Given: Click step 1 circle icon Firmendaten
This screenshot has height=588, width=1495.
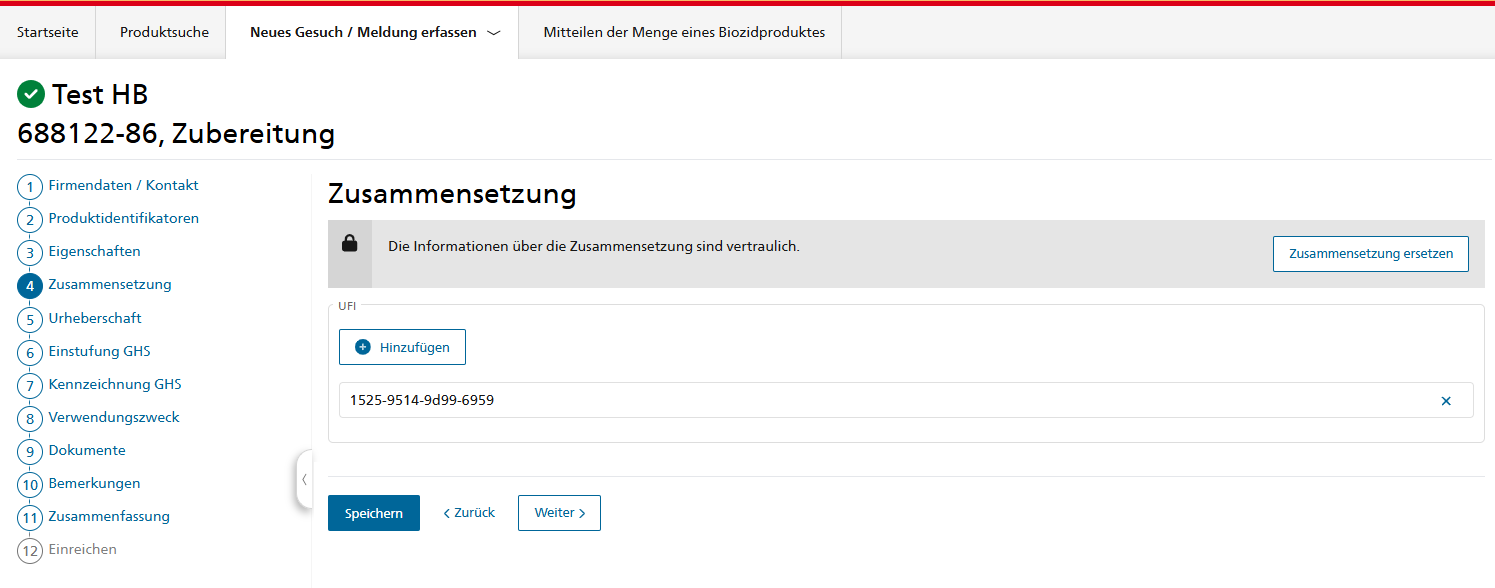Looking at the screenshot, I should coord(30,187).
